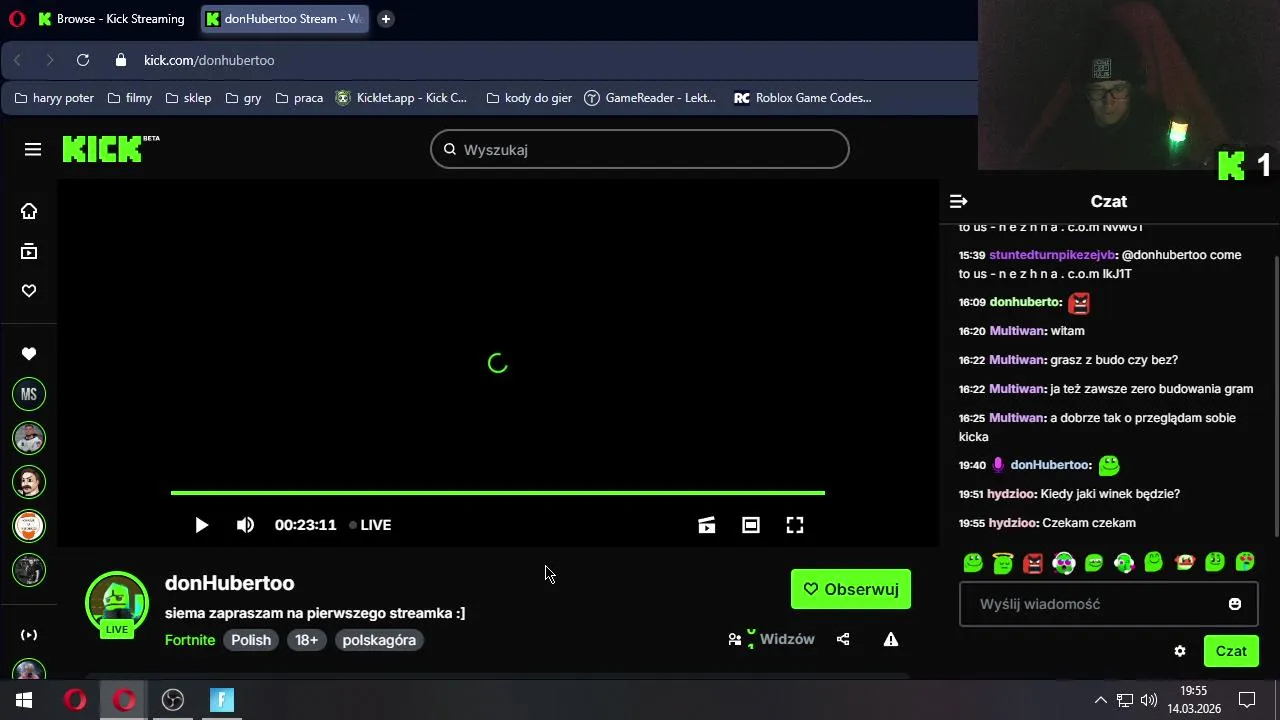1280x720 pixels.
Task: Insert the green headset gamer emote
Action: click(1124, 563)
